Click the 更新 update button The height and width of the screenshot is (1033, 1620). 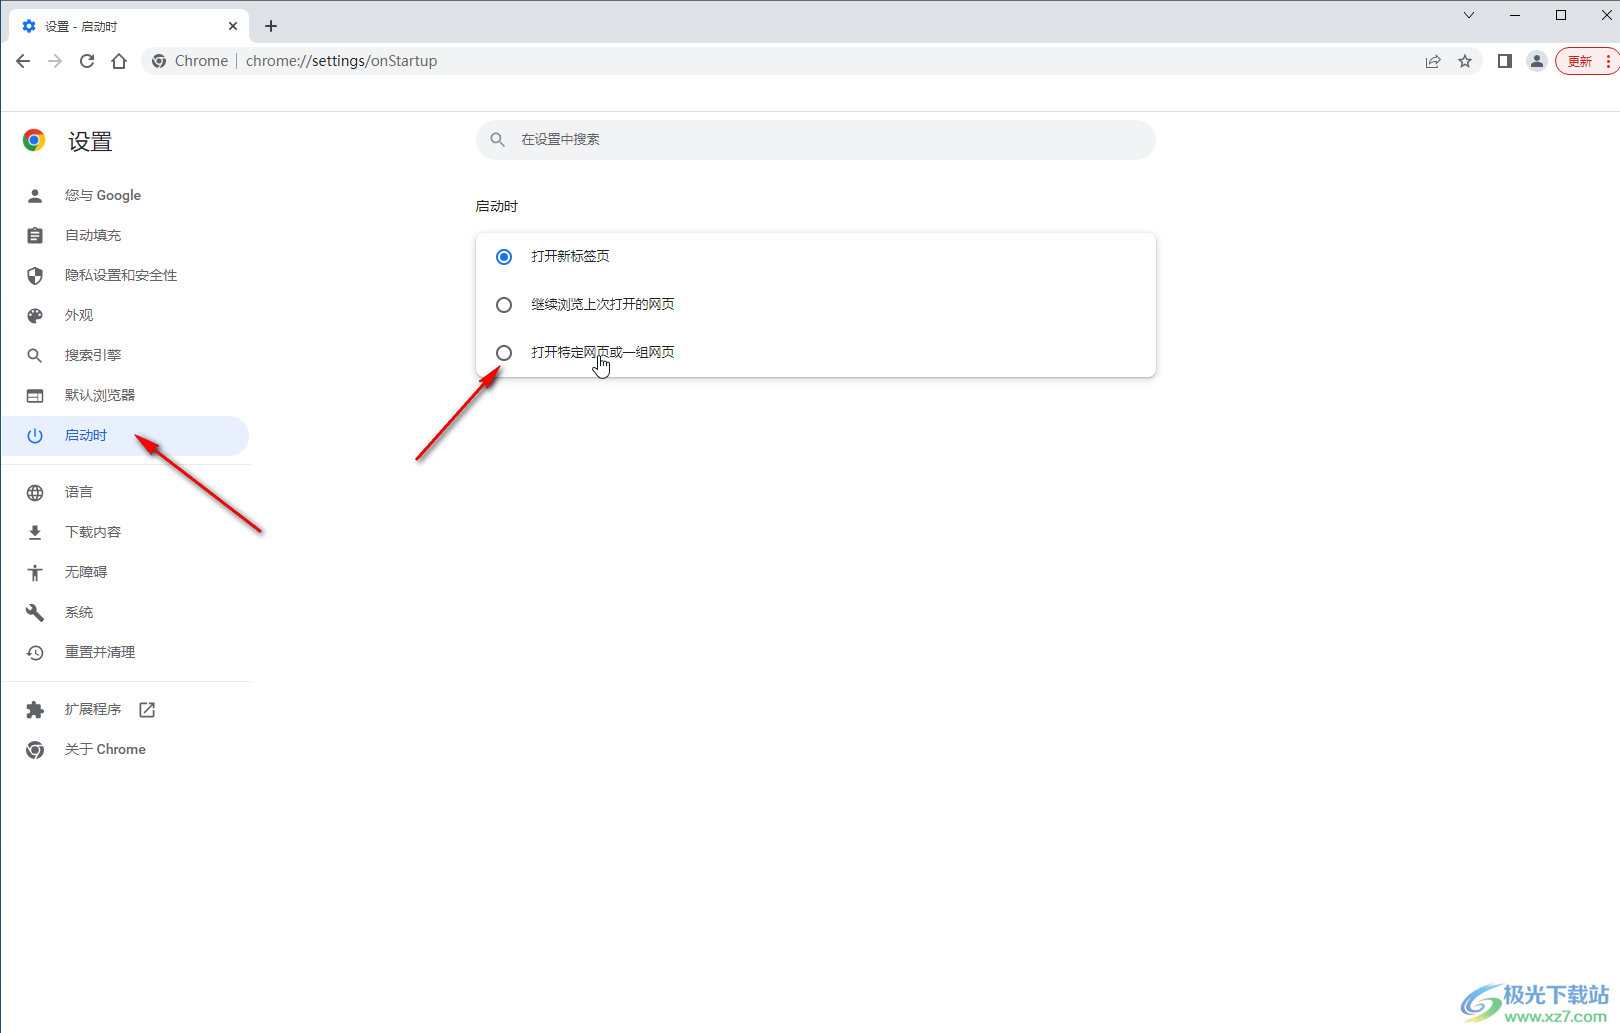(x=1587, y=61)
